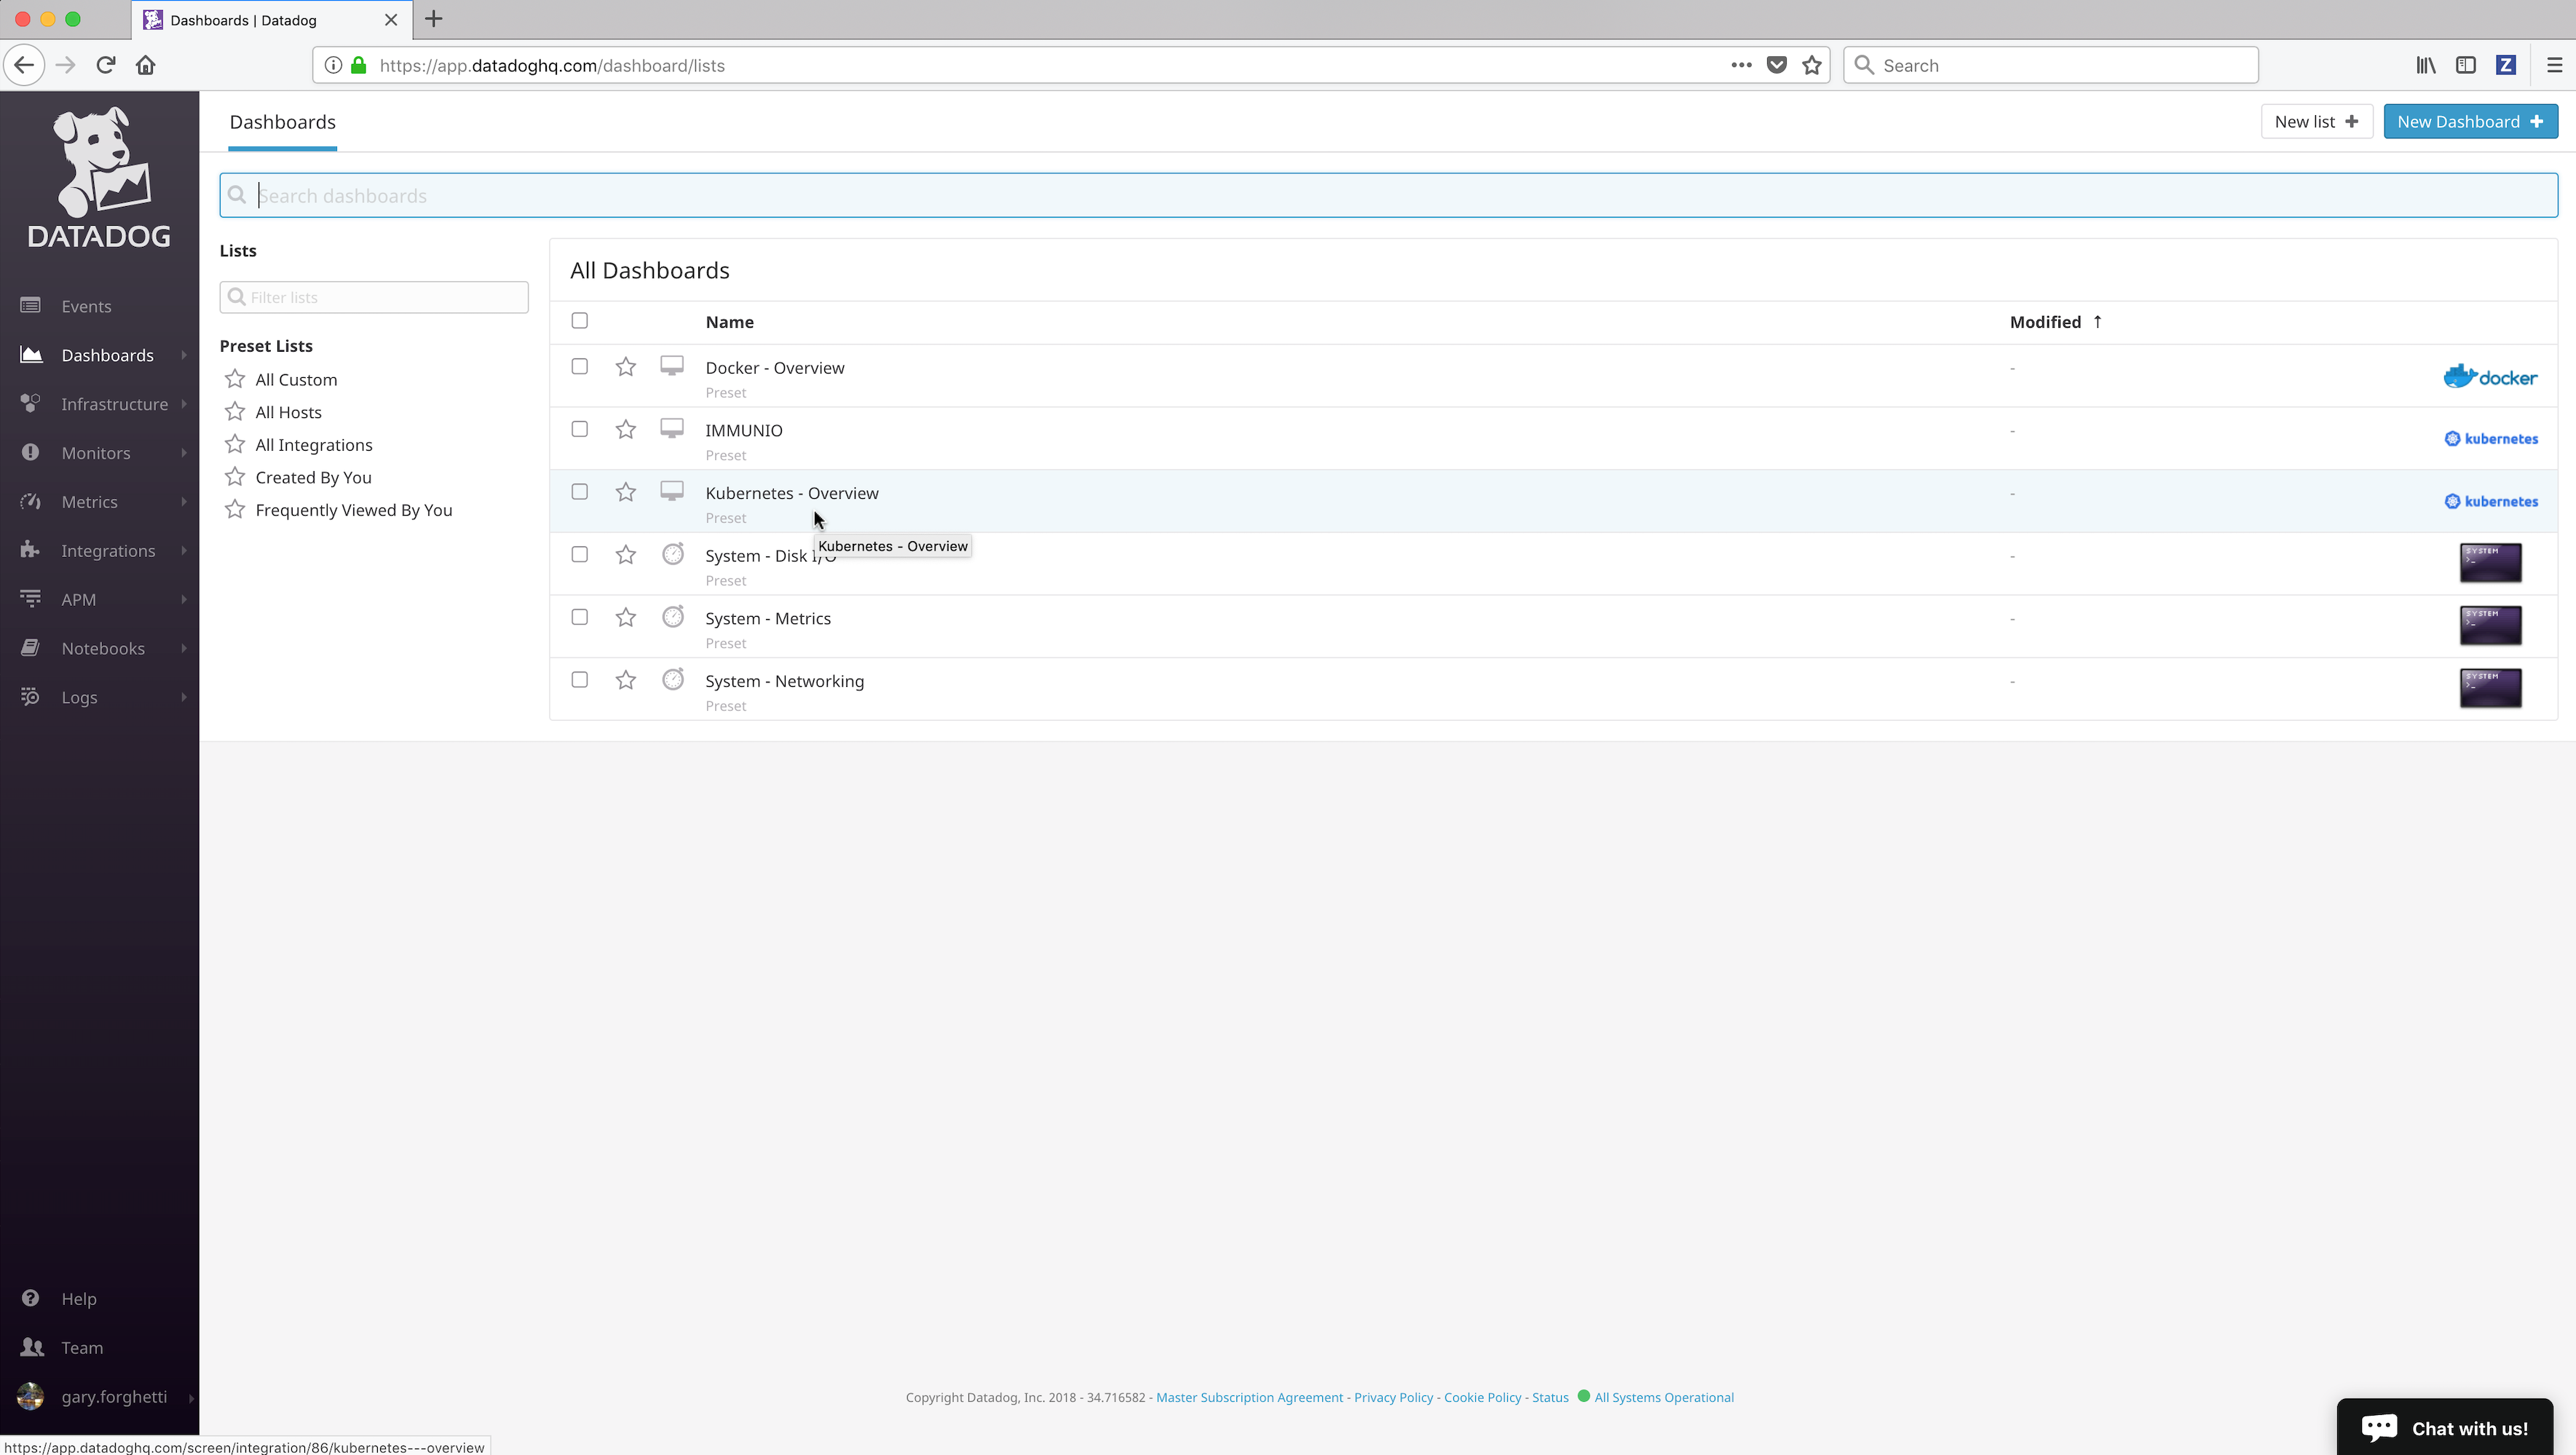Click the New list button
2576x1455 pixels.
coord(2316,122)
